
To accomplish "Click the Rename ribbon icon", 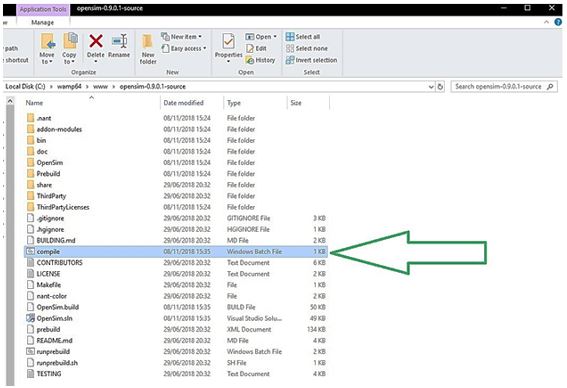I will click(x=119, y=41).
